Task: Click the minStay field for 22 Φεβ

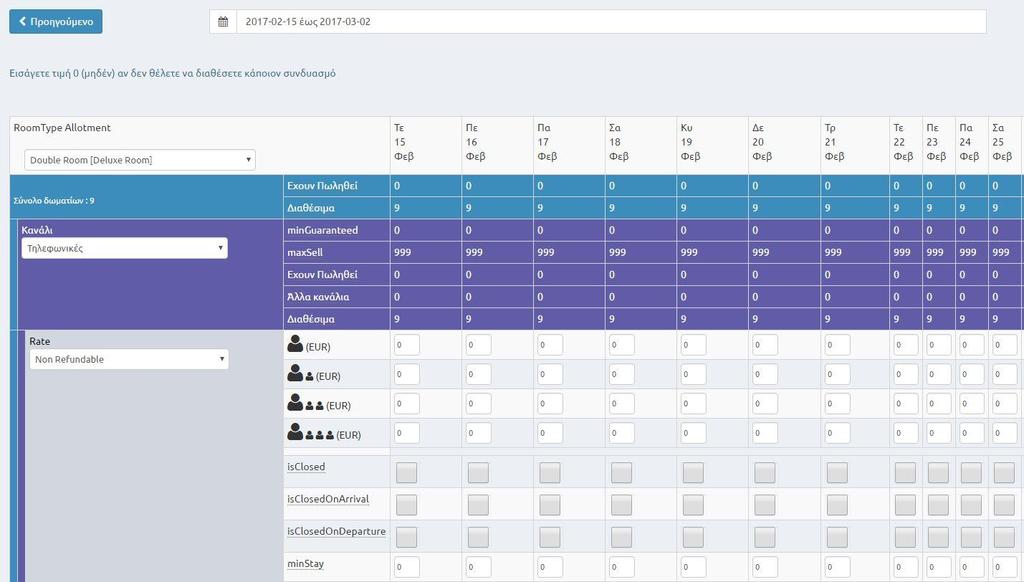Action: click(905, 567)
